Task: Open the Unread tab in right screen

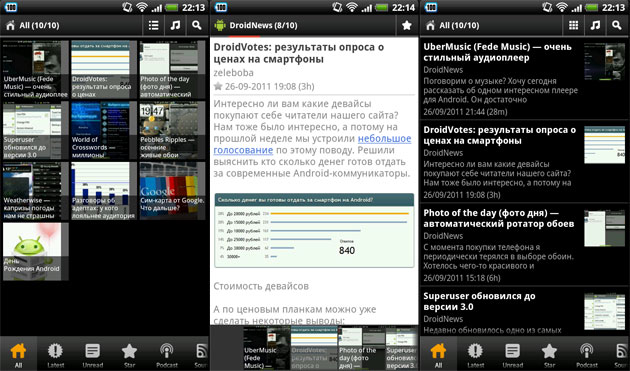Action: click(x=512, y=354)
